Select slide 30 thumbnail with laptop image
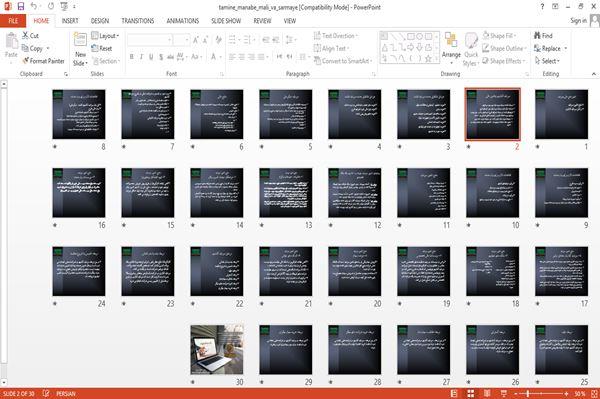This screenshot has height=399, width=600. pyautogui.click(x=217, y=349)
